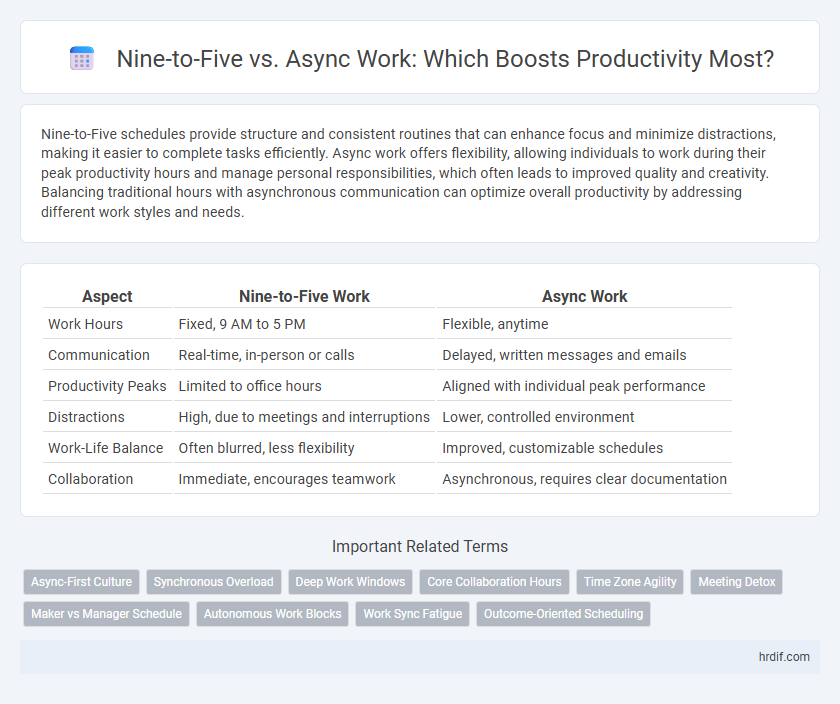This screenshot has height=704, width=840.
Task: Select the Maker vs Manager Schedule tag
Action: pos(107,614)
